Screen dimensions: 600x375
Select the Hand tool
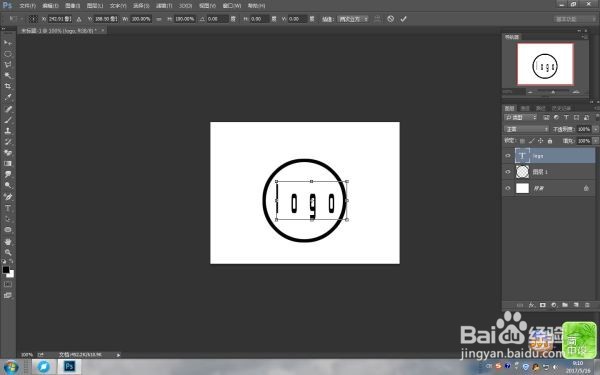(8, 242)
